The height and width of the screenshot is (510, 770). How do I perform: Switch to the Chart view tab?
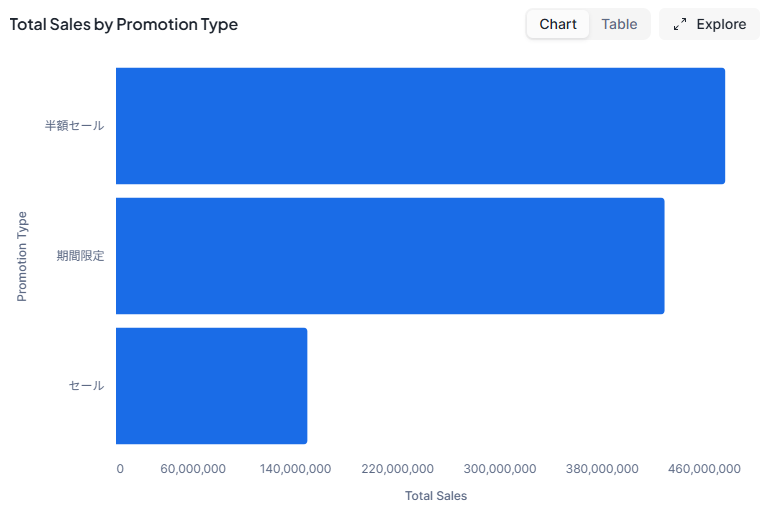click(x=558, y=24)
